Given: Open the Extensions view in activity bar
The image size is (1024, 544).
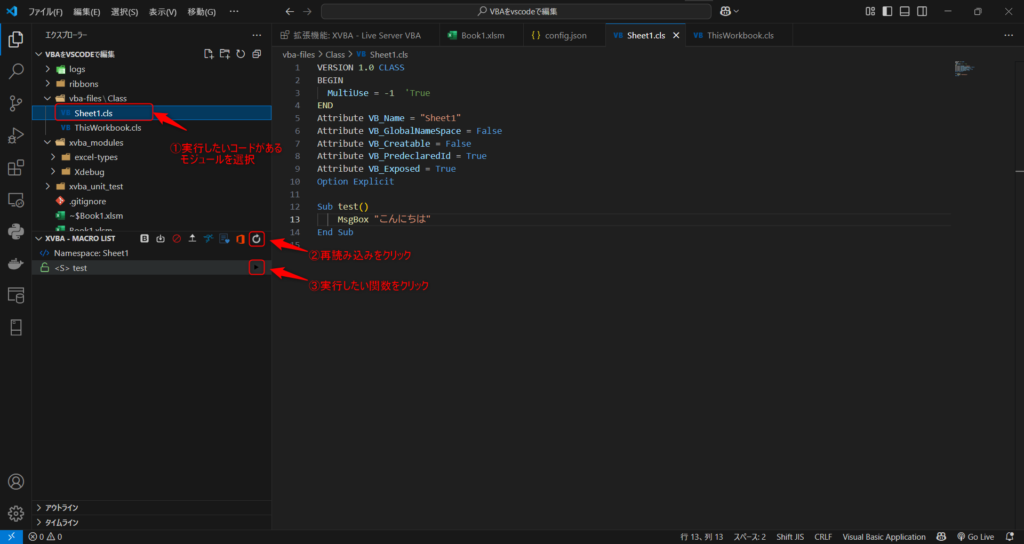Looking at the screenshot, I should pos(16,167).
